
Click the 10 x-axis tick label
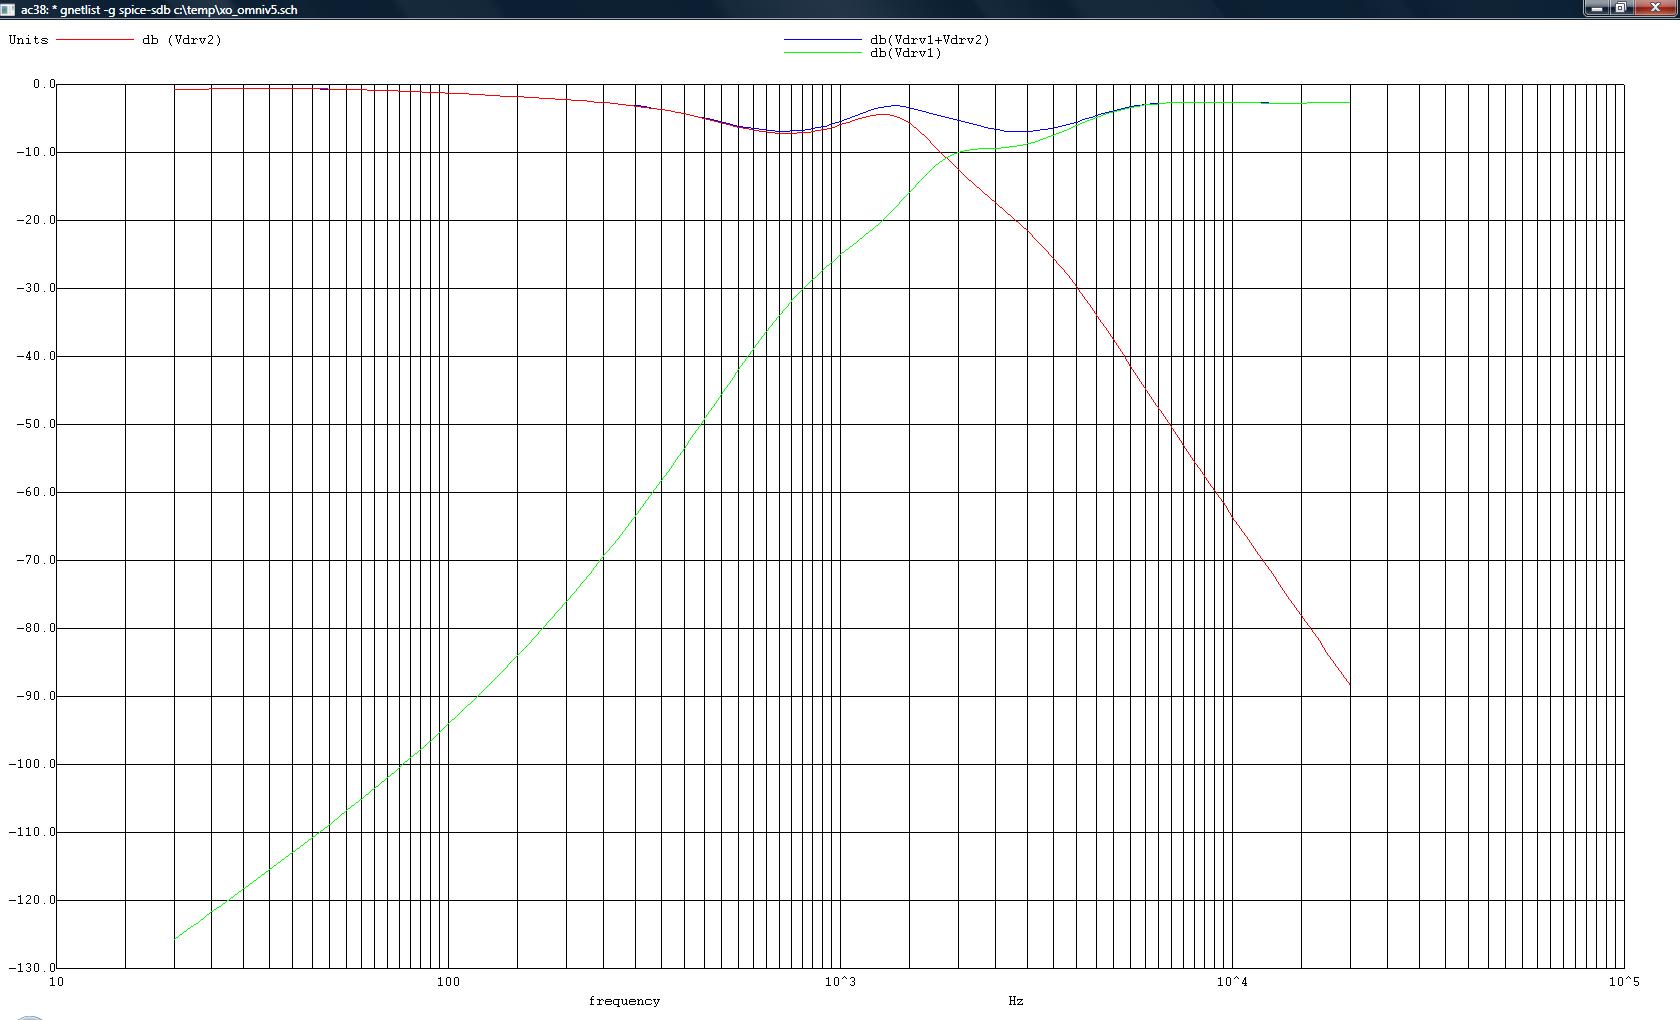click(x=57, y=982)
